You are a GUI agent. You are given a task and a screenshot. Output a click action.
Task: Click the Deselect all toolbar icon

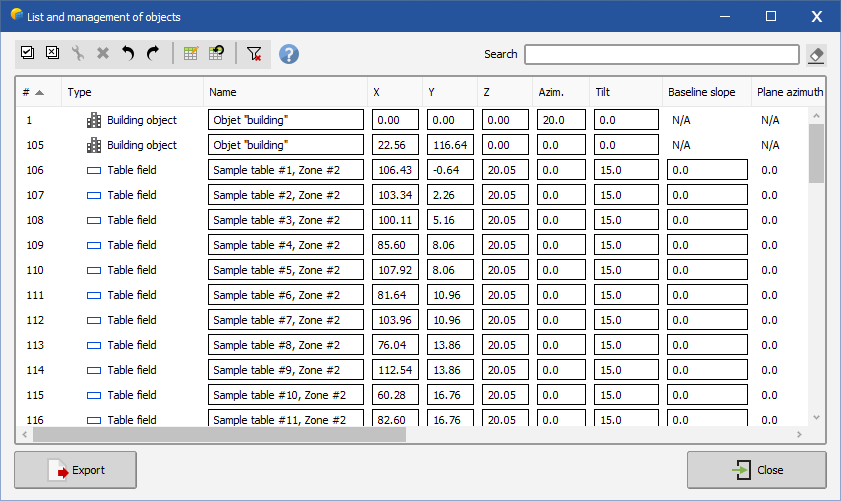pyautogui.click(x=52, y=54)
